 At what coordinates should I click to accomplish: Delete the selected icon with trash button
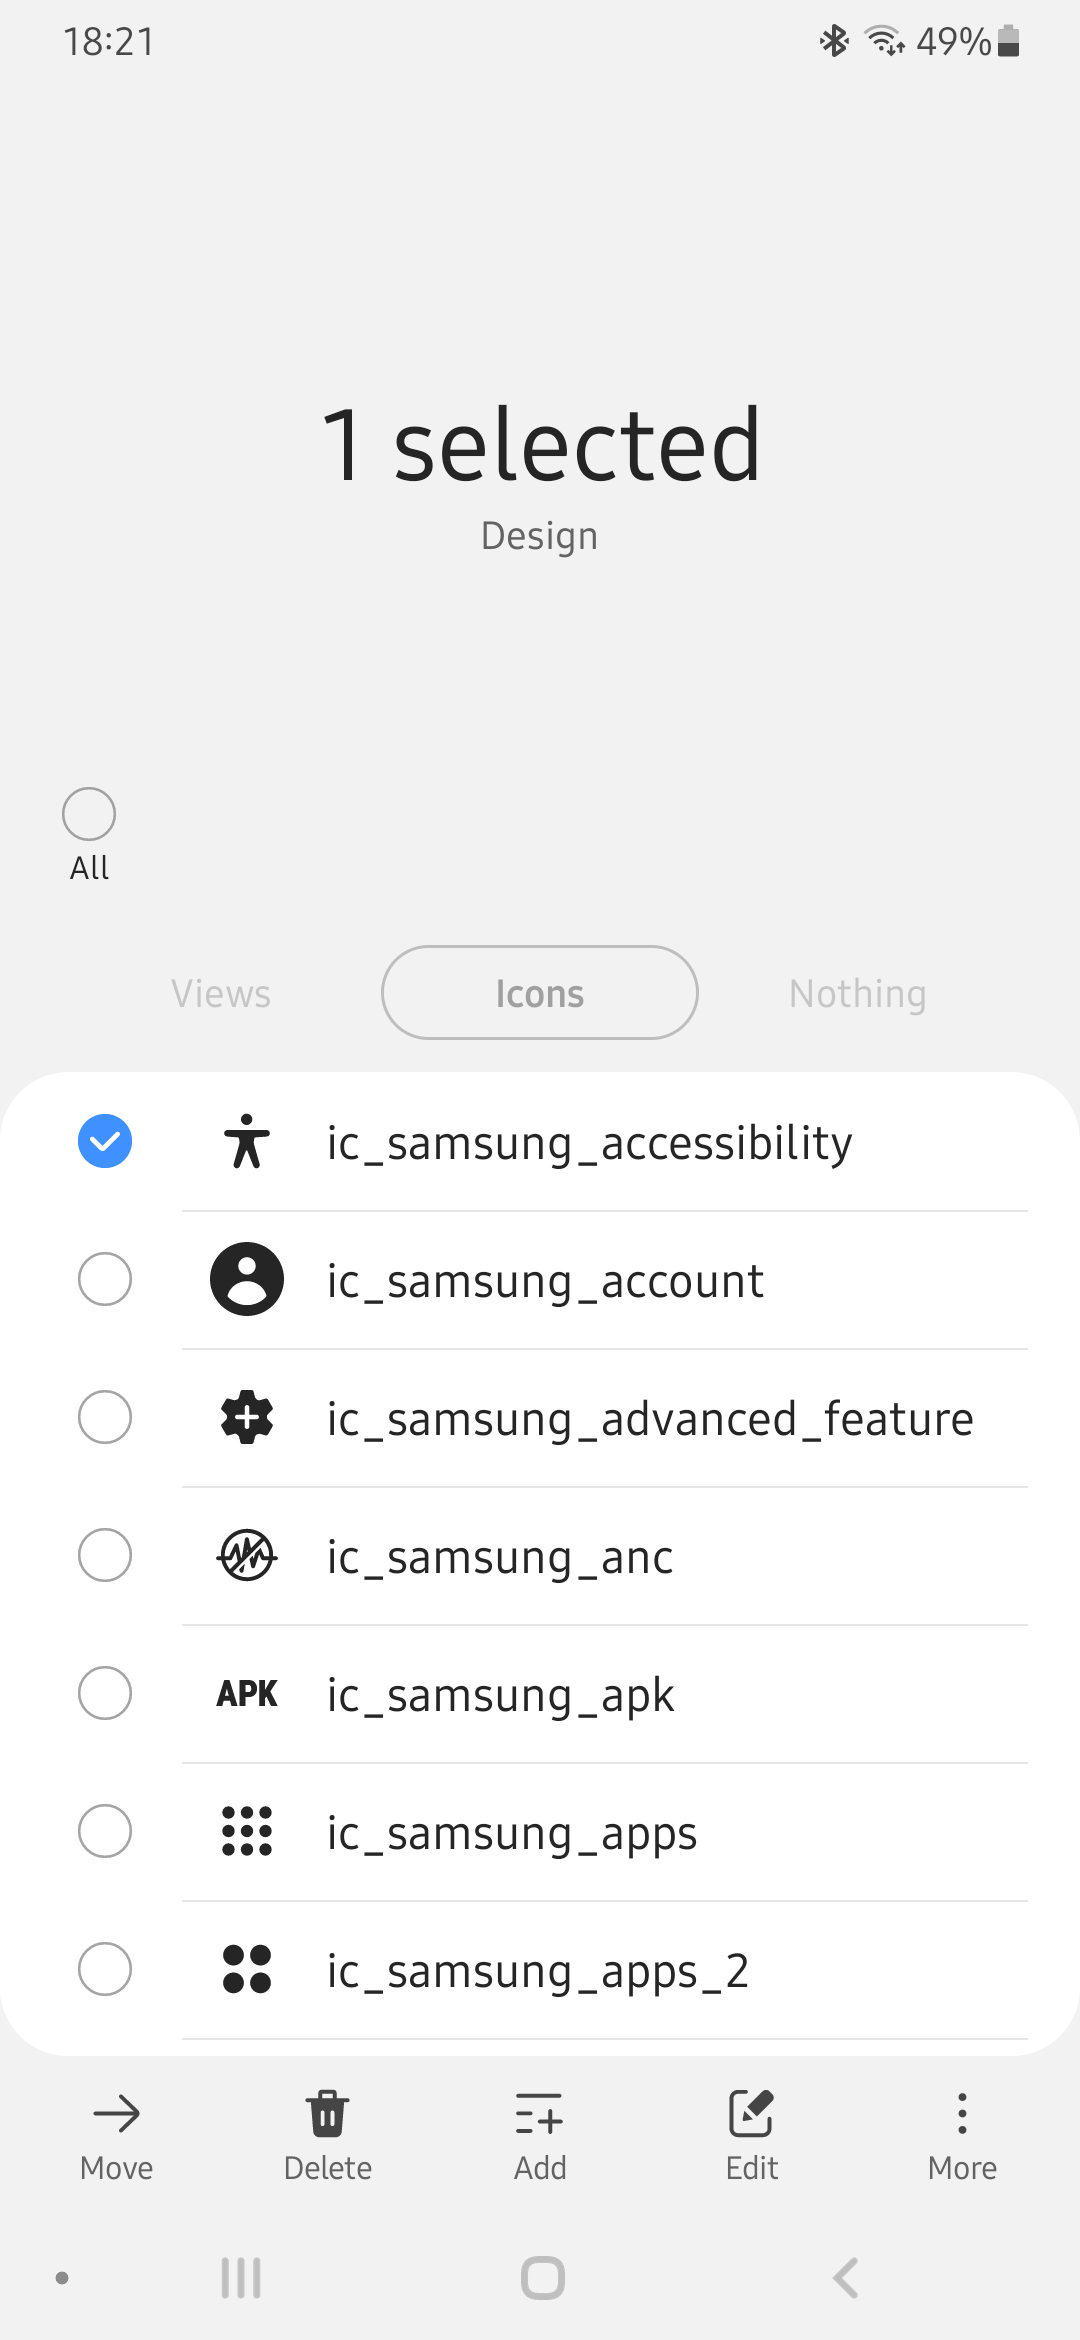click(x=327, y=2114)
